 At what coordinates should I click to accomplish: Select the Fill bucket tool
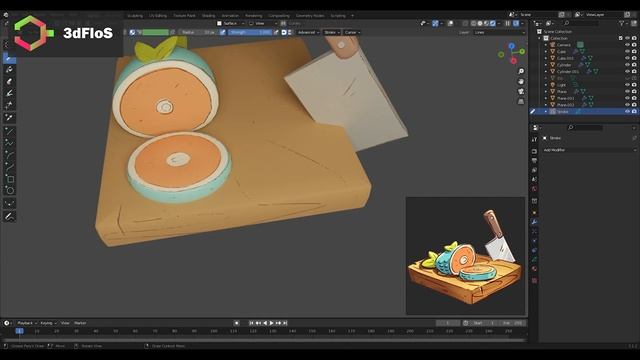tap(9, 70)
